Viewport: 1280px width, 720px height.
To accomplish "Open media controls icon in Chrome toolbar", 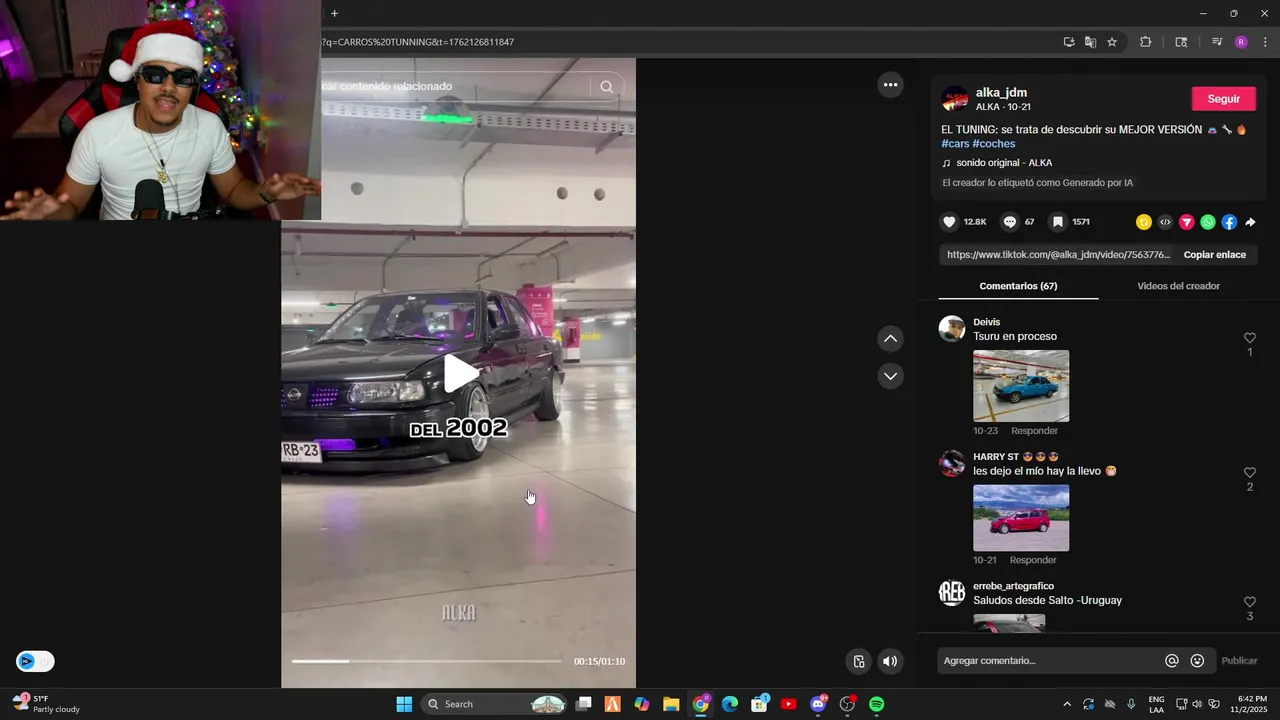I will pyautogui.click(x=1217, y=42).
